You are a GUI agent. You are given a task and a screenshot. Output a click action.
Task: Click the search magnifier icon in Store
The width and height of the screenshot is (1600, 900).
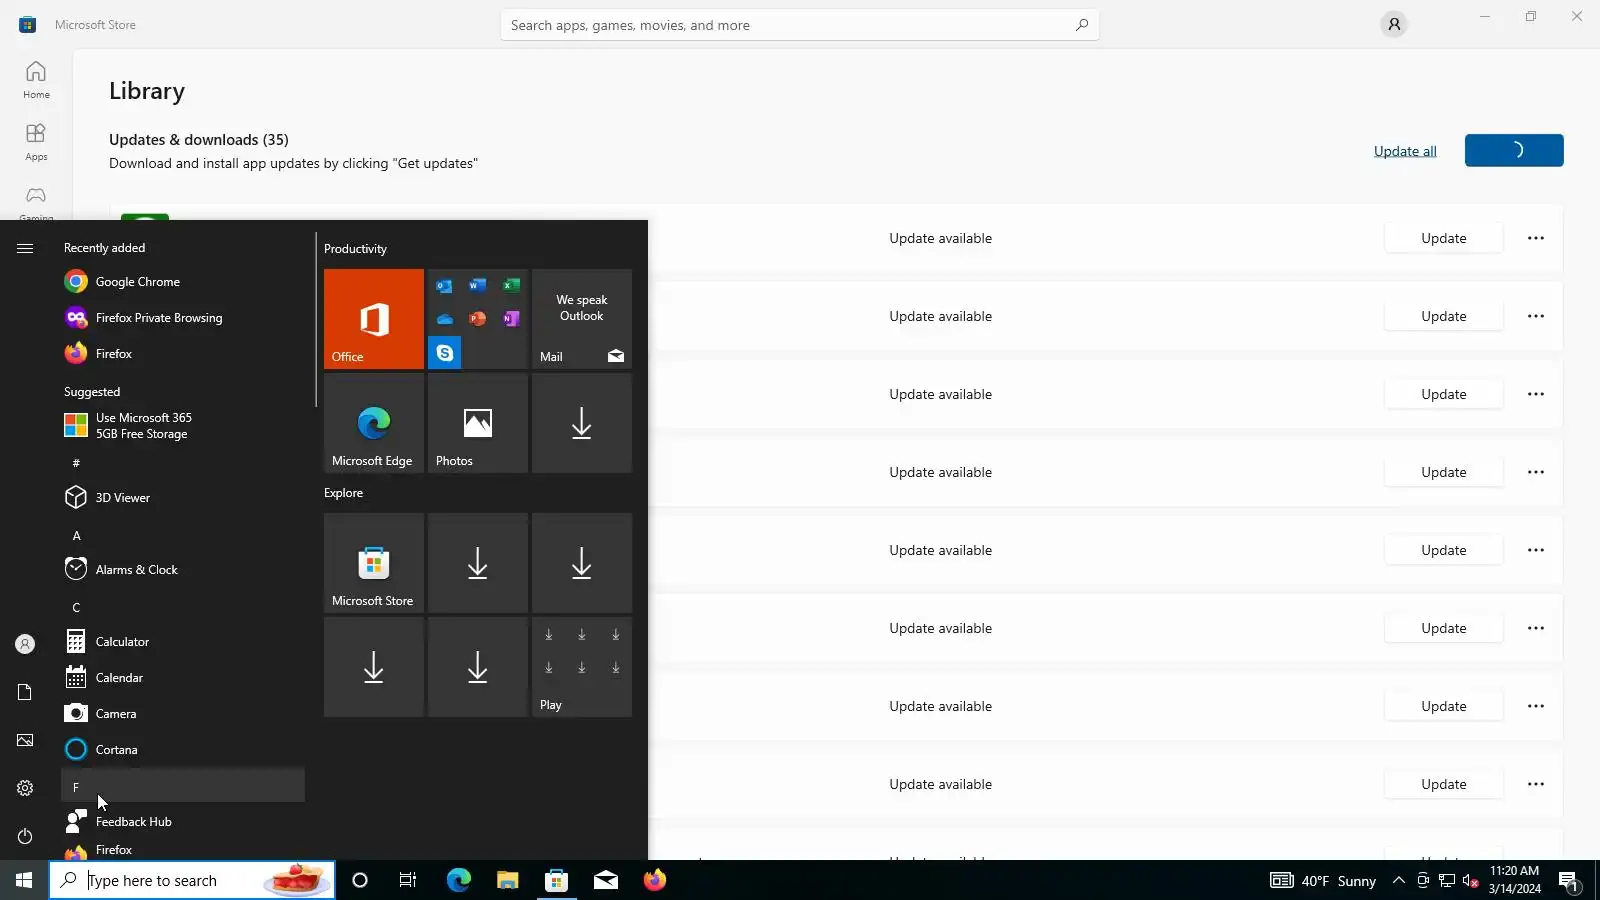1082,25
